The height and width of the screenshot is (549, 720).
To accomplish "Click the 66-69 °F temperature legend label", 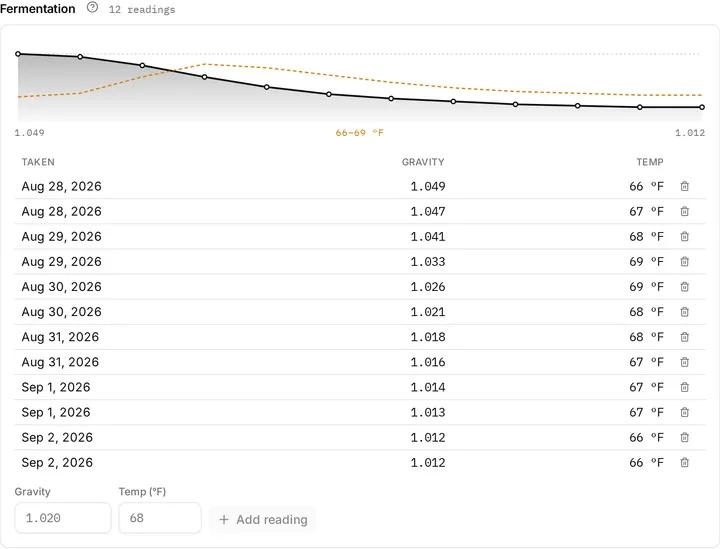I will [360, 133].
